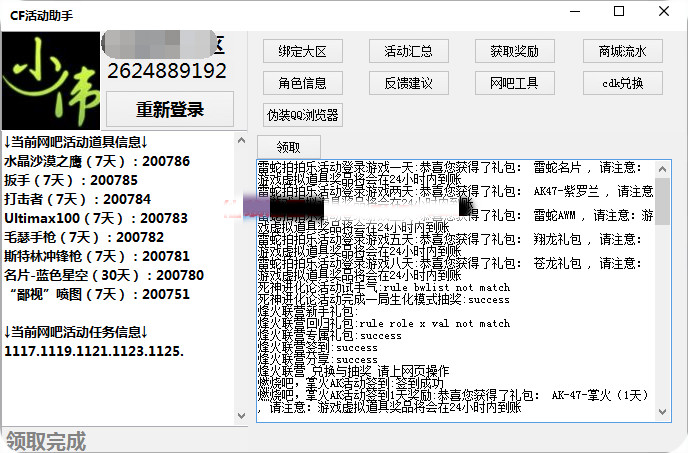This screenshot has height=453, width=688.
Task: Select line 斯特林冲锋枪（7天）：200781
Action: (x=97, y=256)
